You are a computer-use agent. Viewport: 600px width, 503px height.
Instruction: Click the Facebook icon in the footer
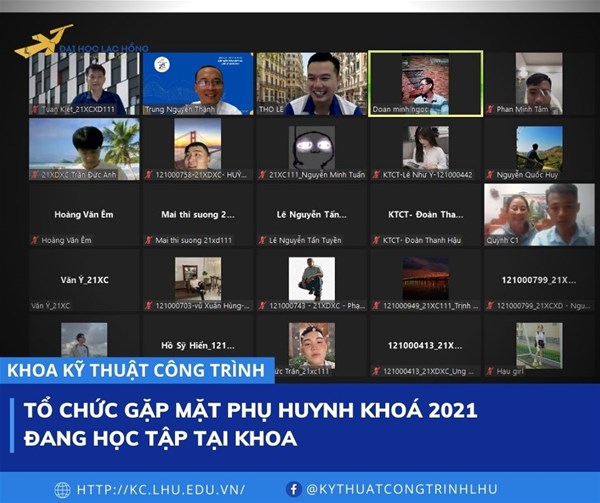pyautogui.click(x=294, y=489)
